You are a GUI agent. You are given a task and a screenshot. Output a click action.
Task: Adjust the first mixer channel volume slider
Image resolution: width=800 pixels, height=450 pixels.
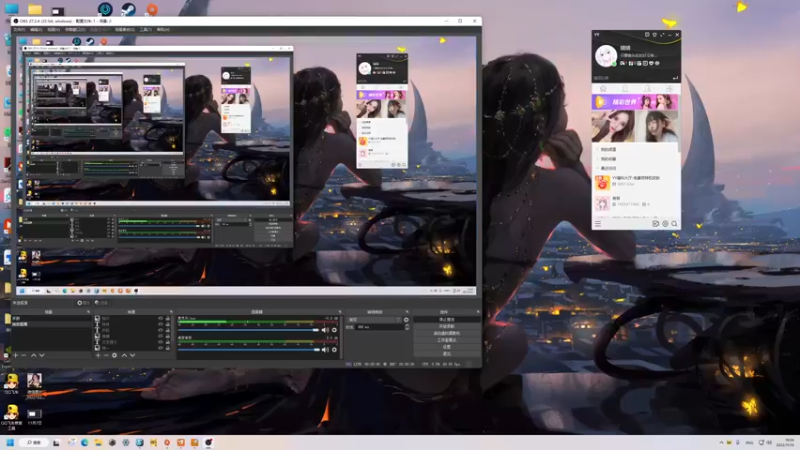pyautogui.click(x=248, y=330)
